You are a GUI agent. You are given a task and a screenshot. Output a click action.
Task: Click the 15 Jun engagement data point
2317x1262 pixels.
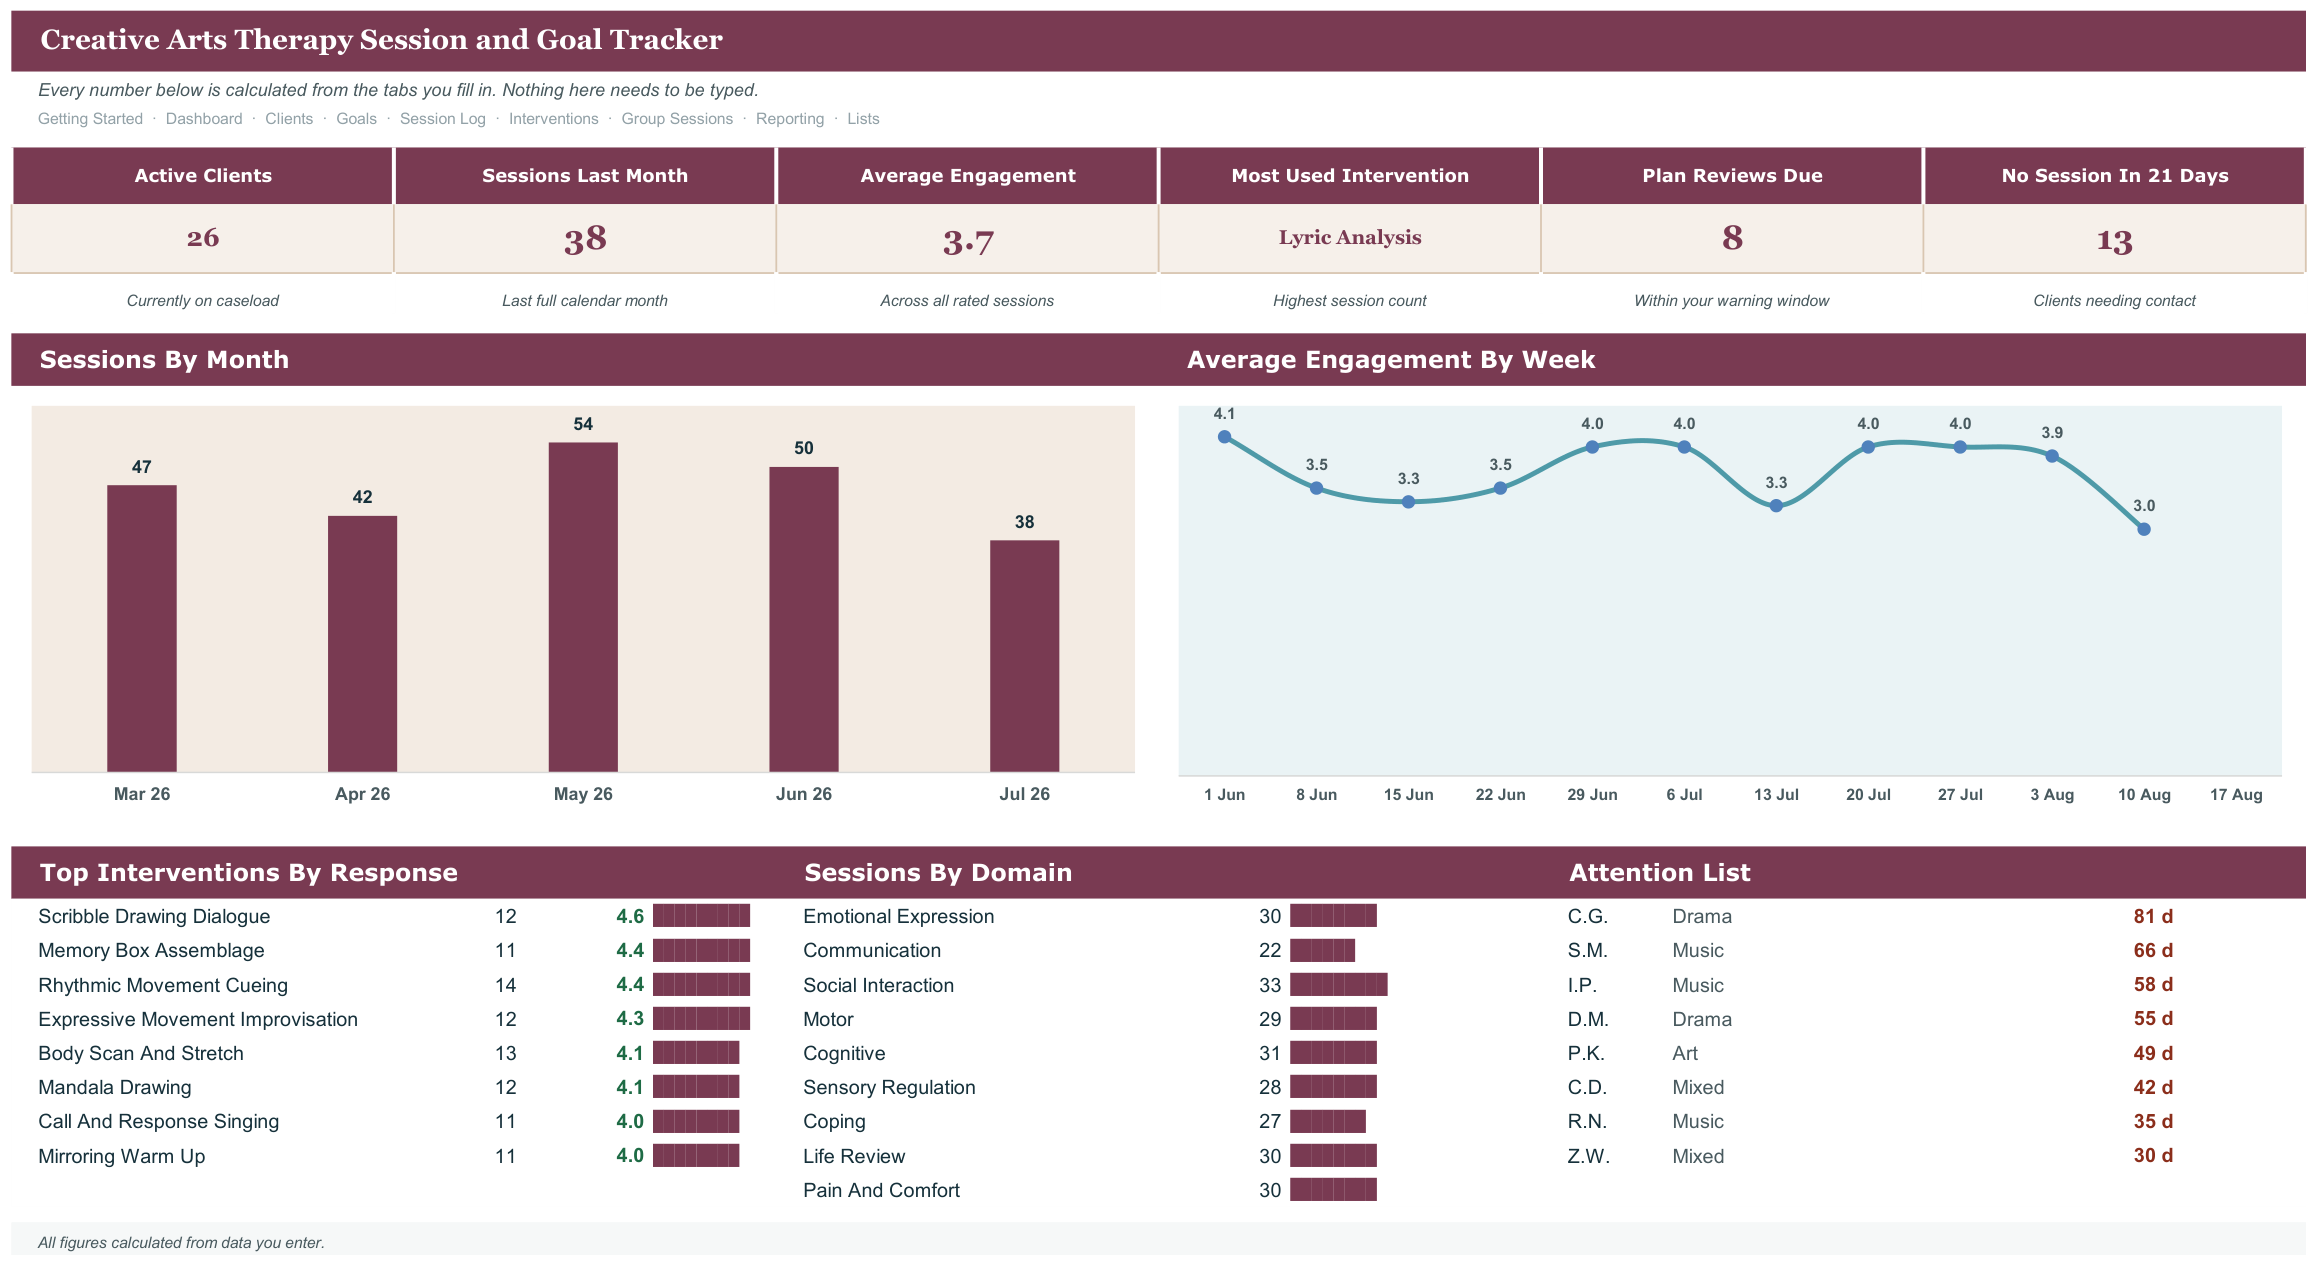click(x=1408, y=502)
